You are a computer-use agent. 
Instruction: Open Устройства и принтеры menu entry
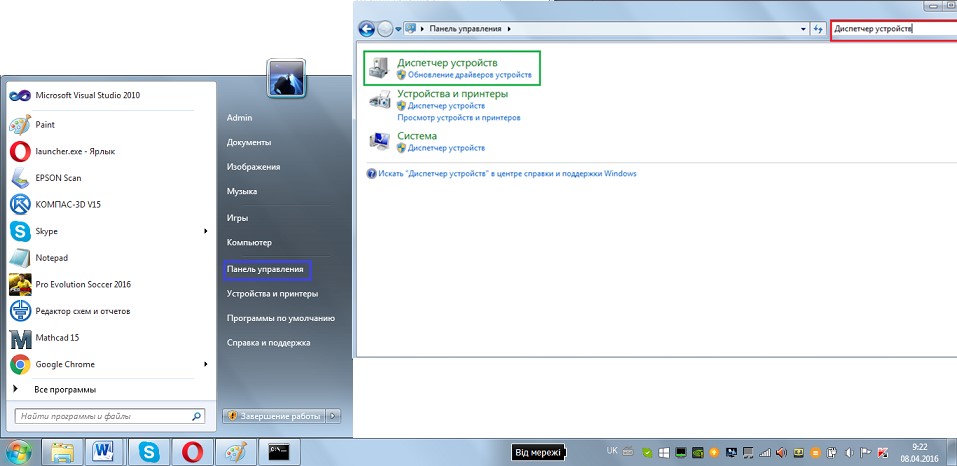coord(272,294)
